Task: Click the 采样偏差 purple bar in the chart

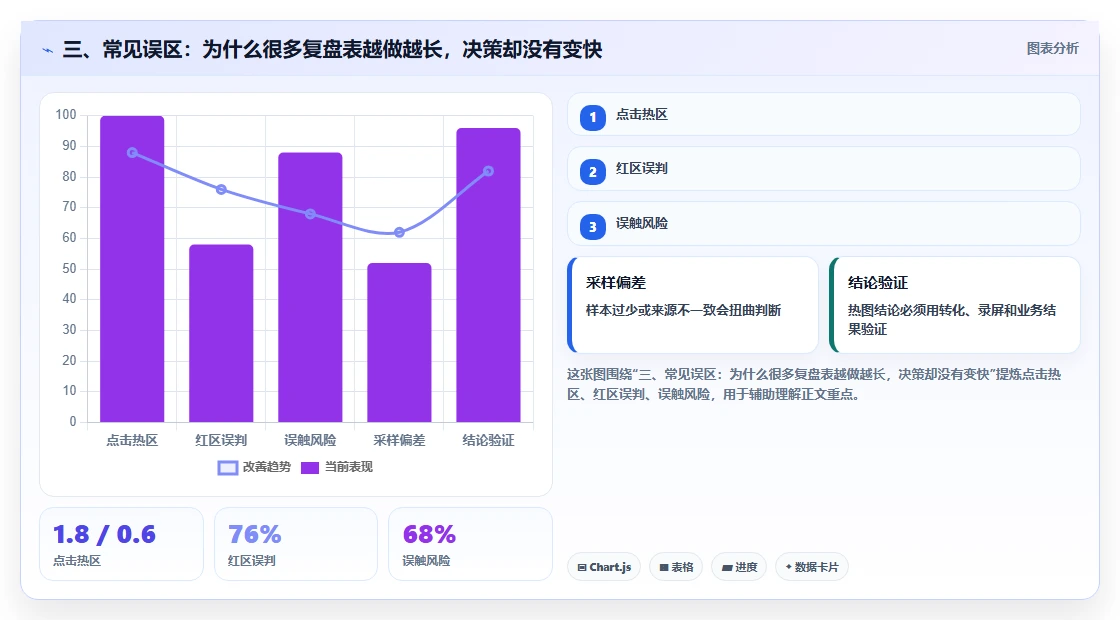Action: click(399, 342)
